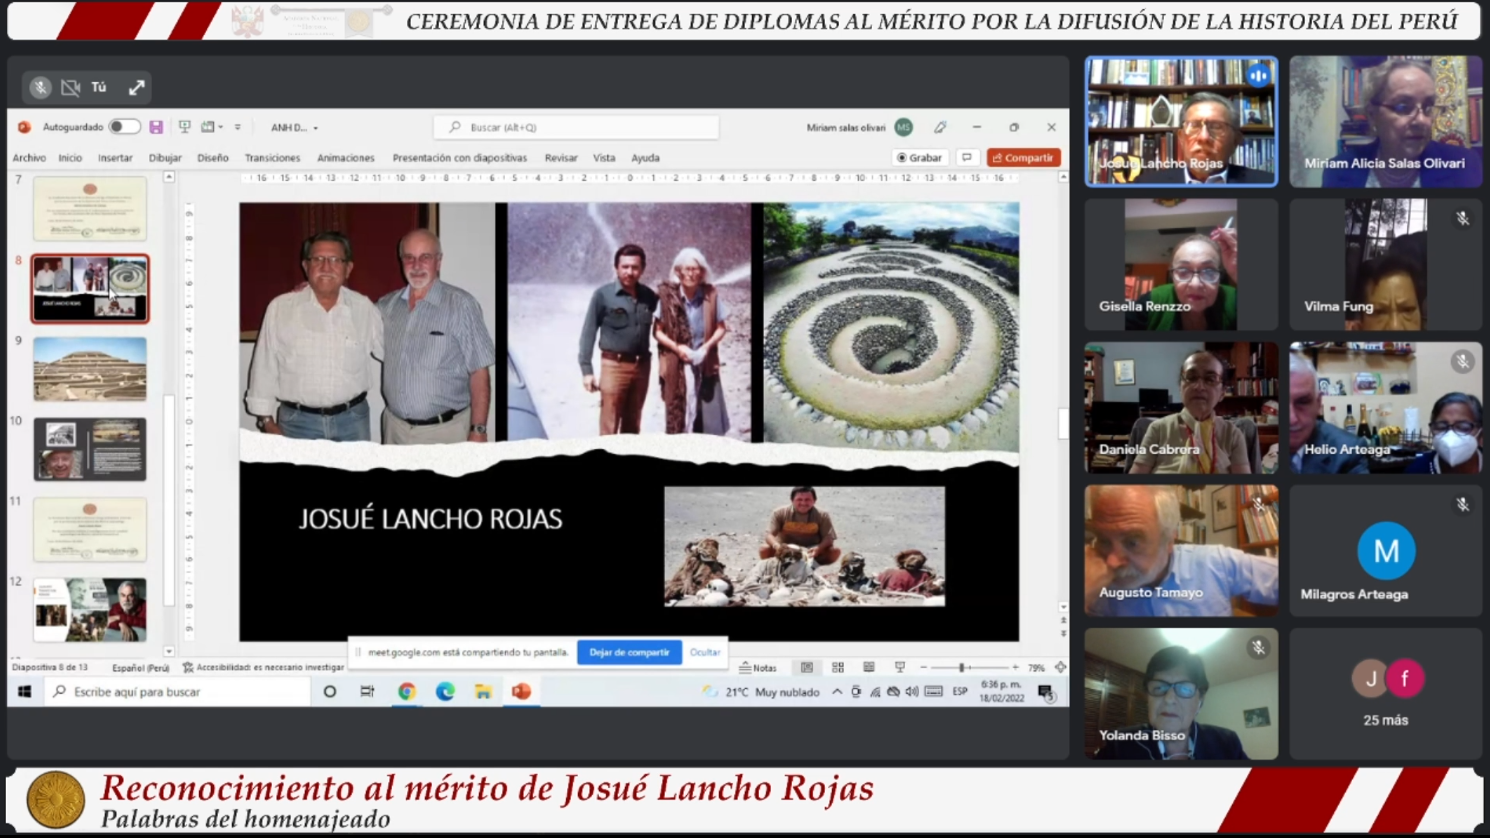Click the Dejar de compartir button
This screenshot has width=1490, height=838.
point(629,653)
